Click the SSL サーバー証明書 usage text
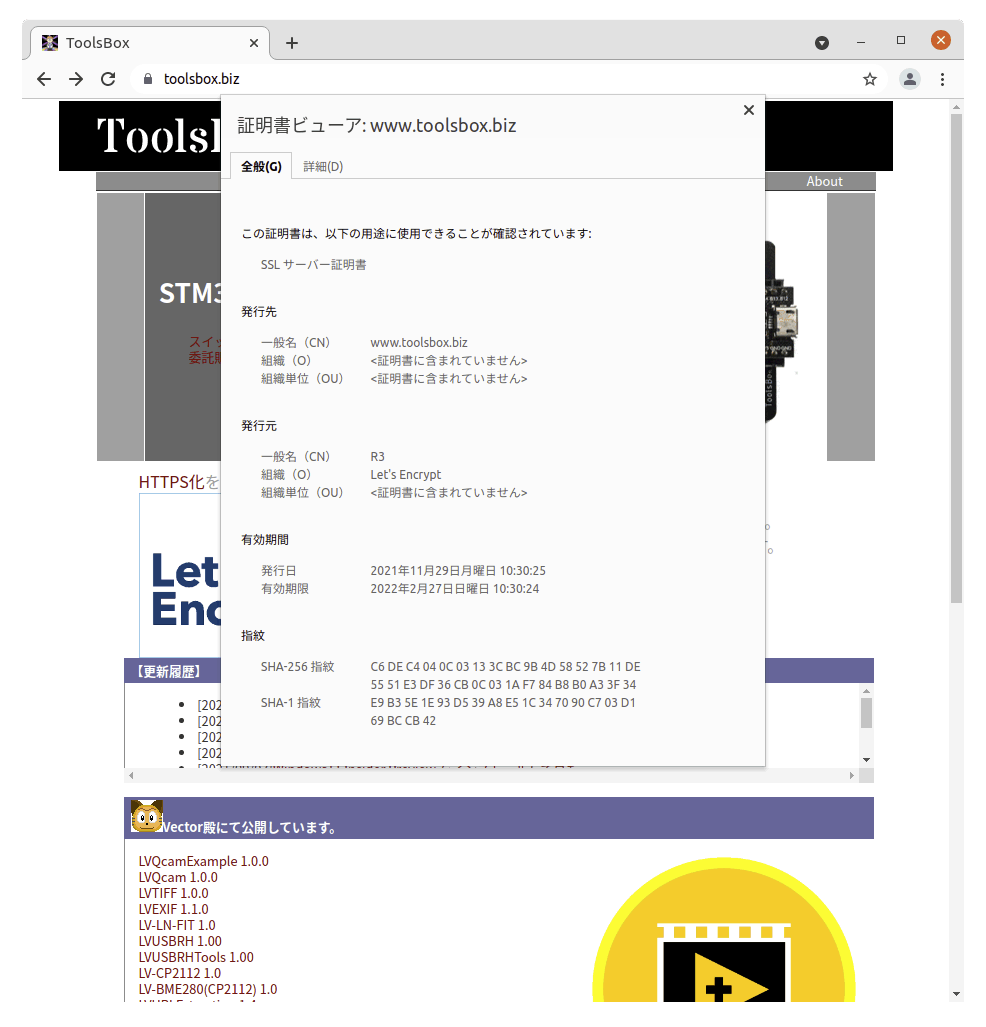986x1027 pixels. click(313, 265)
